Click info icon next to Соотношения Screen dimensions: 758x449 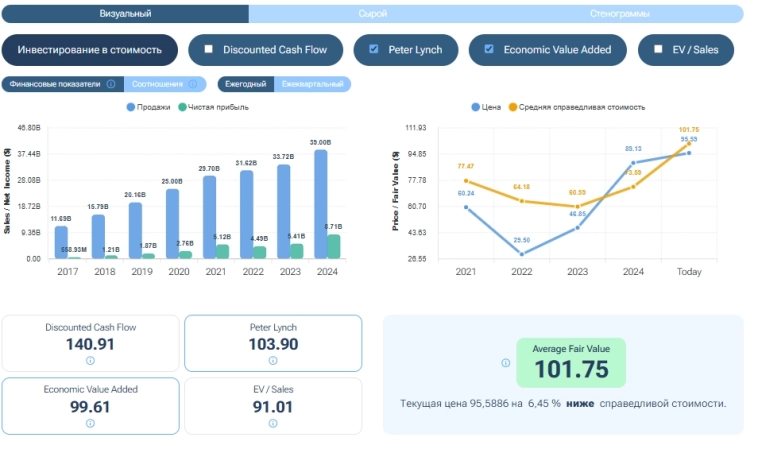(x=197, y=85)
